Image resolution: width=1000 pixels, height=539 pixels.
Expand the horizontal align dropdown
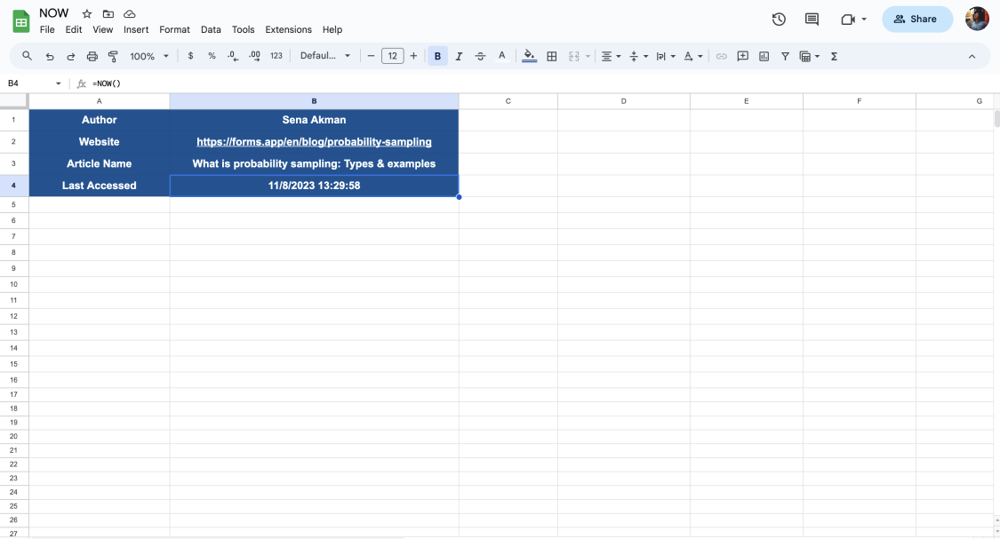pyautogui.click(x=610, y=57)
